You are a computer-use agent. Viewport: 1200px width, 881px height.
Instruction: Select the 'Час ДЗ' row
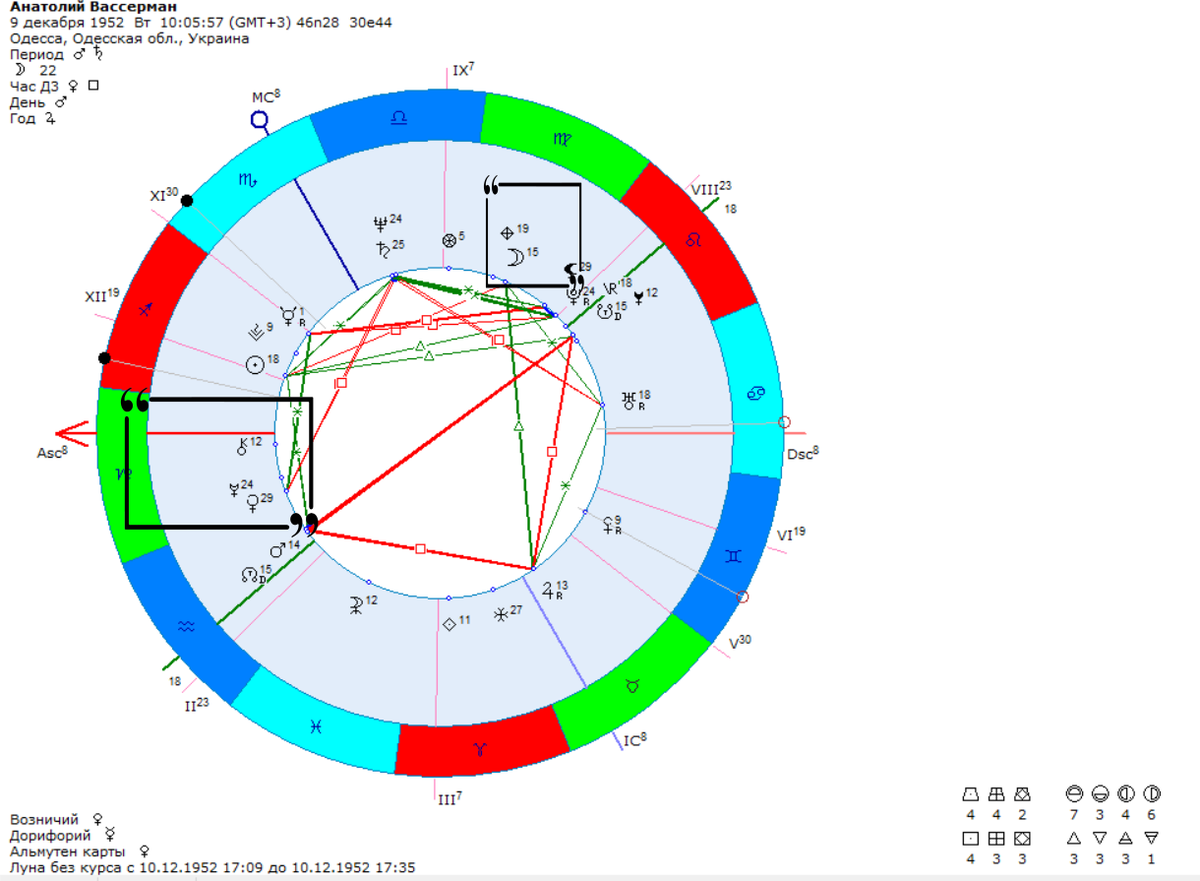pos(54,86)
